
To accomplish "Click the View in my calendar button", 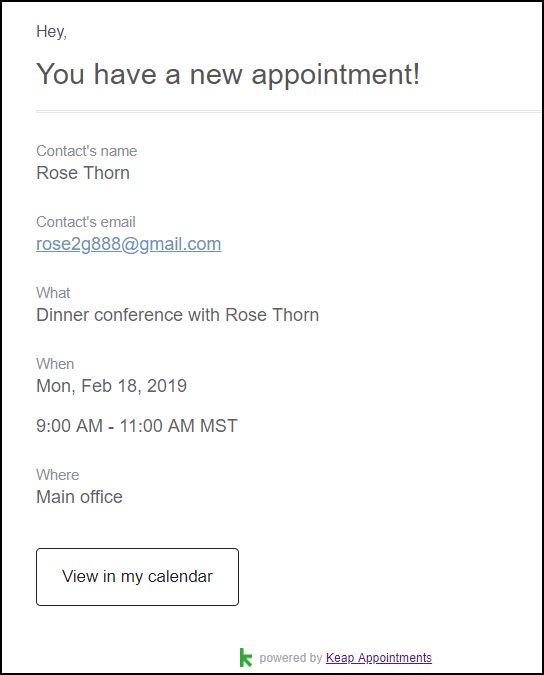I will [137, 577].
